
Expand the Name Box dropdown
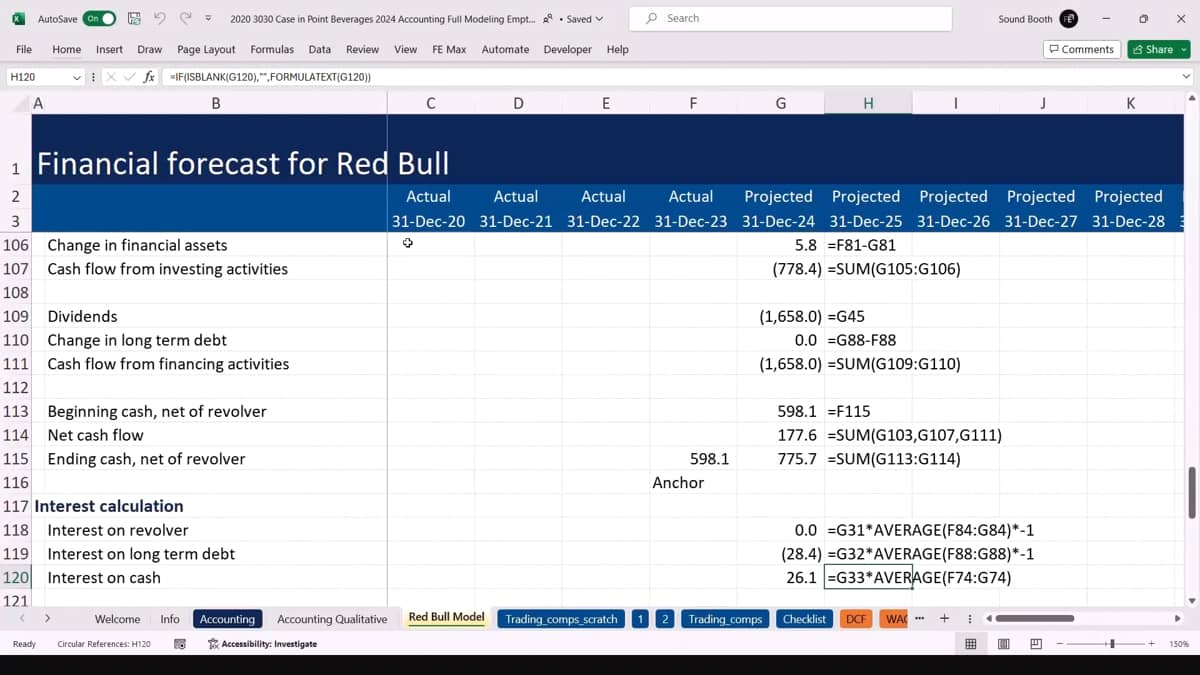[77, 77]
